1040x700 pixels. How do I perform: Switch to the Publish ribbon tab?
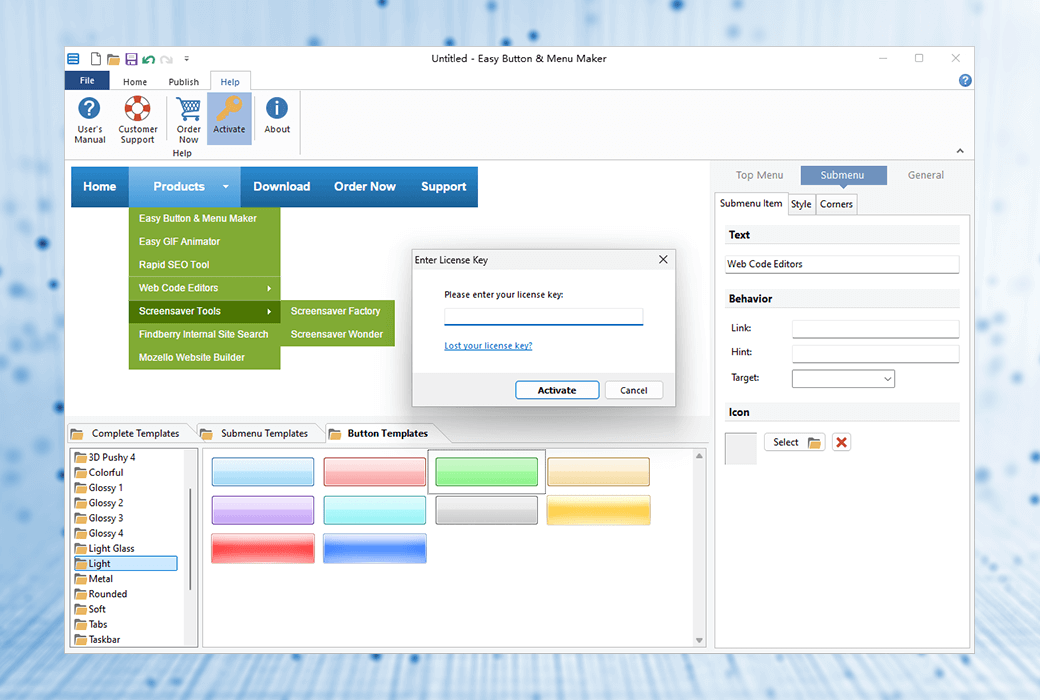(183, 82)
